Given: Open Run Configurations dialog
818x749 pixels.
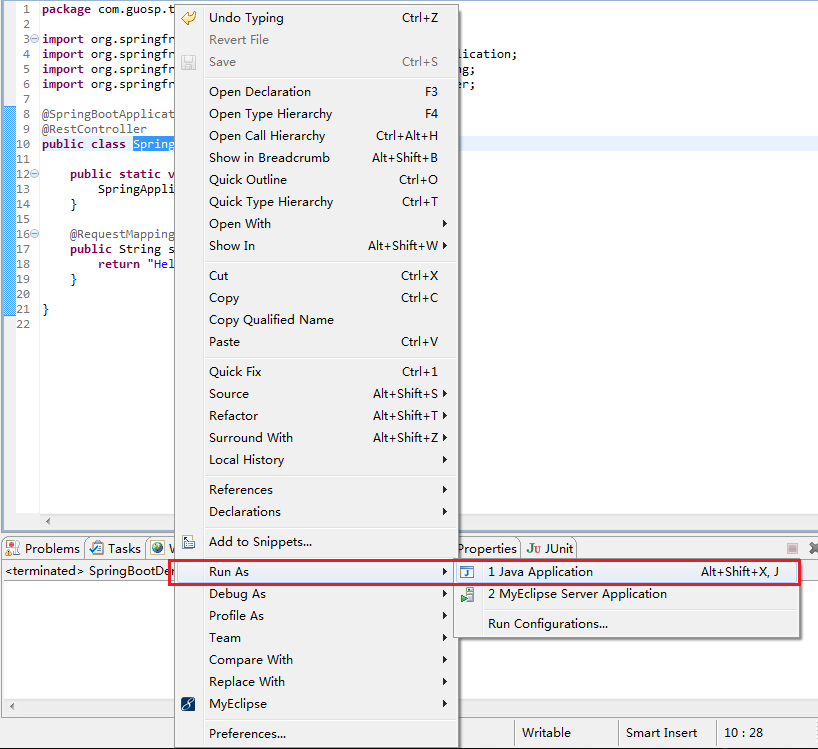Looking at the screenshot, I should 547,624.
